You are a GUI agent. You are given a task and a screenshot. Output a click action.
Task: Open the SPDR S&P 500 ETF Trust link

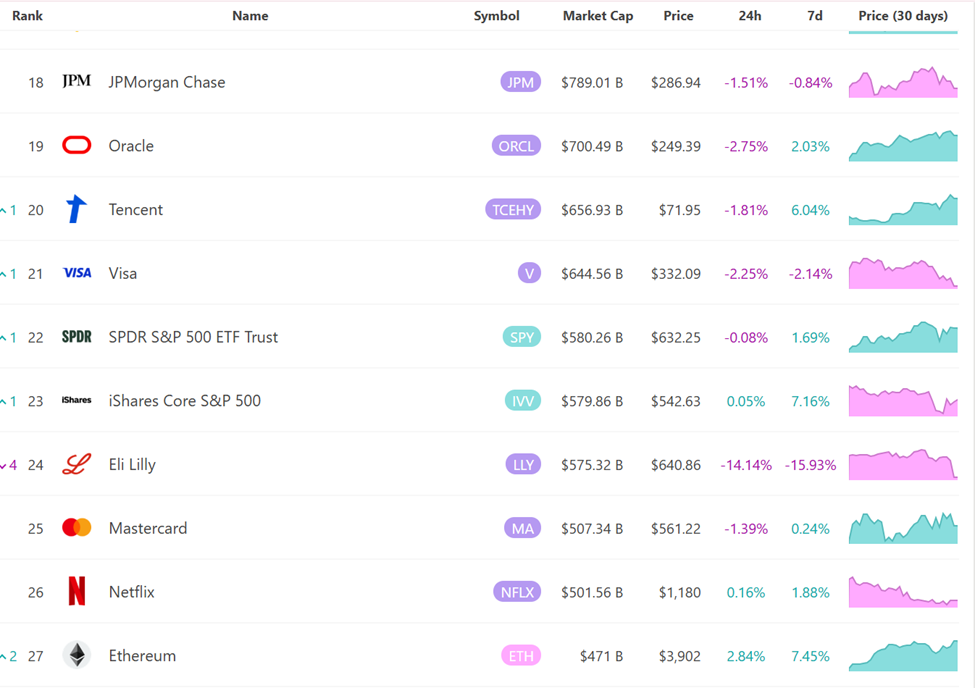pyautogui.click(x=193, y=337)
